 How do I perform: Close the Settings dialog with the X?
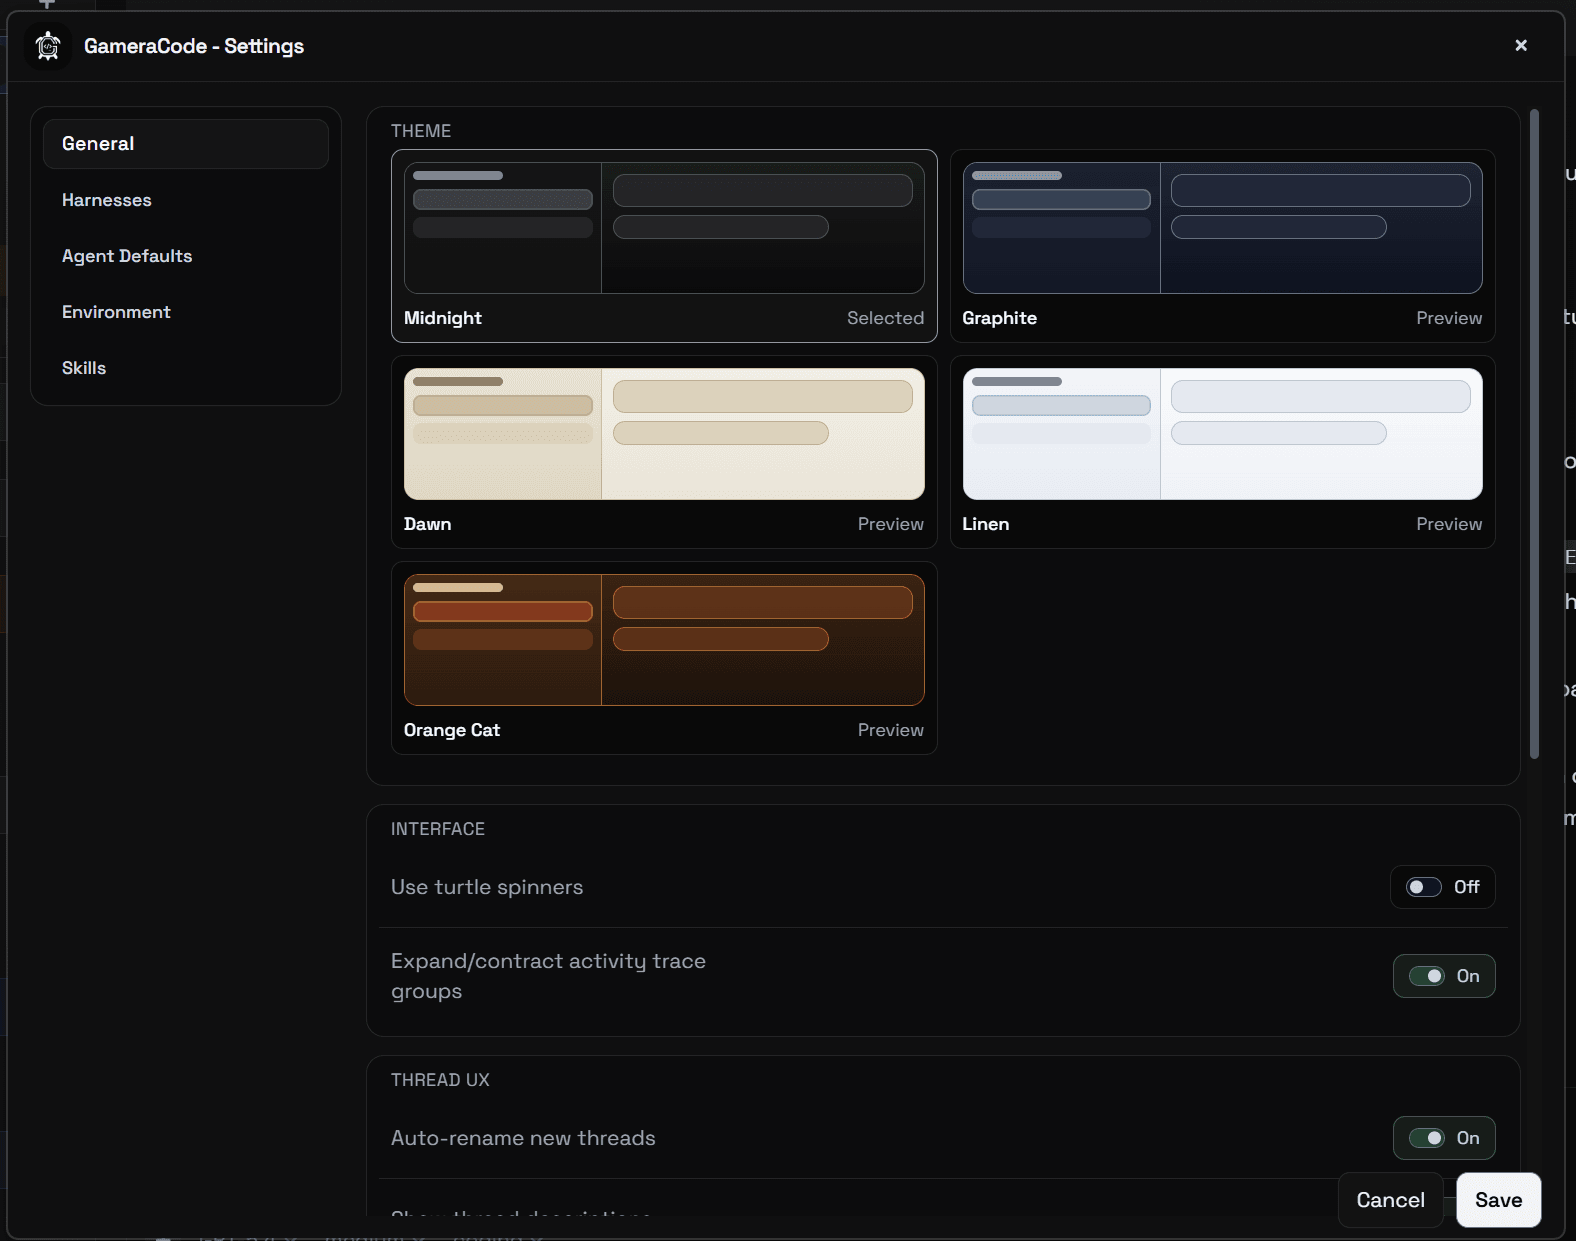(1521, 45)
